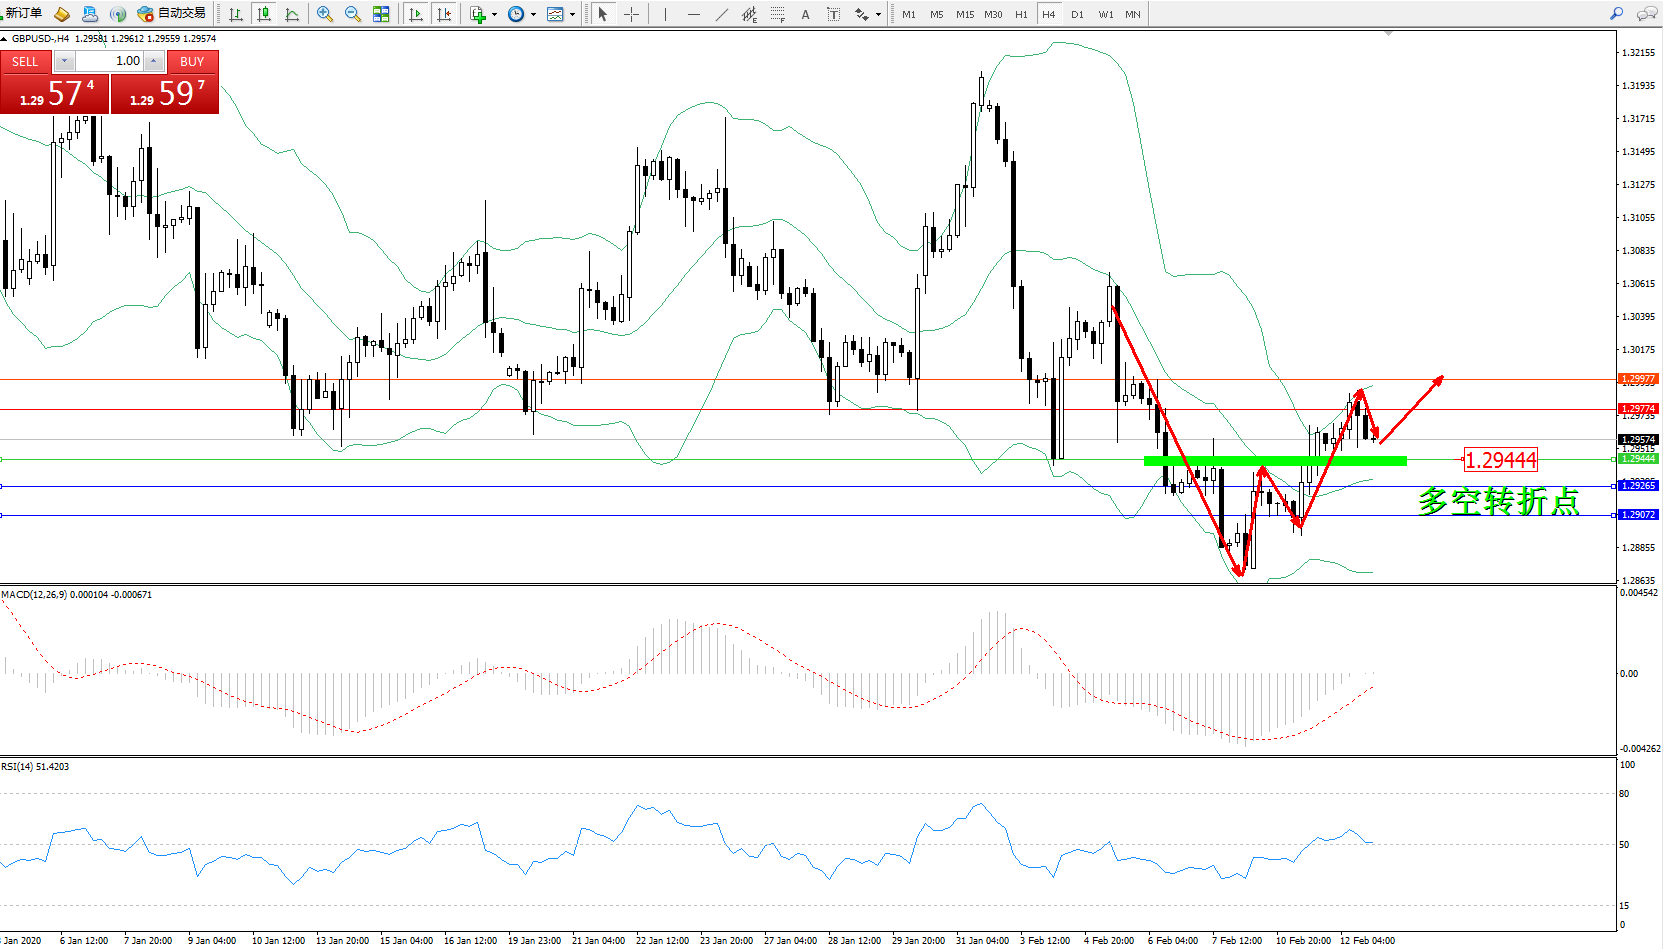Open the chart templates dropdown
The width and height of the screenshot is (1663, 949).
(x=572, y=14)
